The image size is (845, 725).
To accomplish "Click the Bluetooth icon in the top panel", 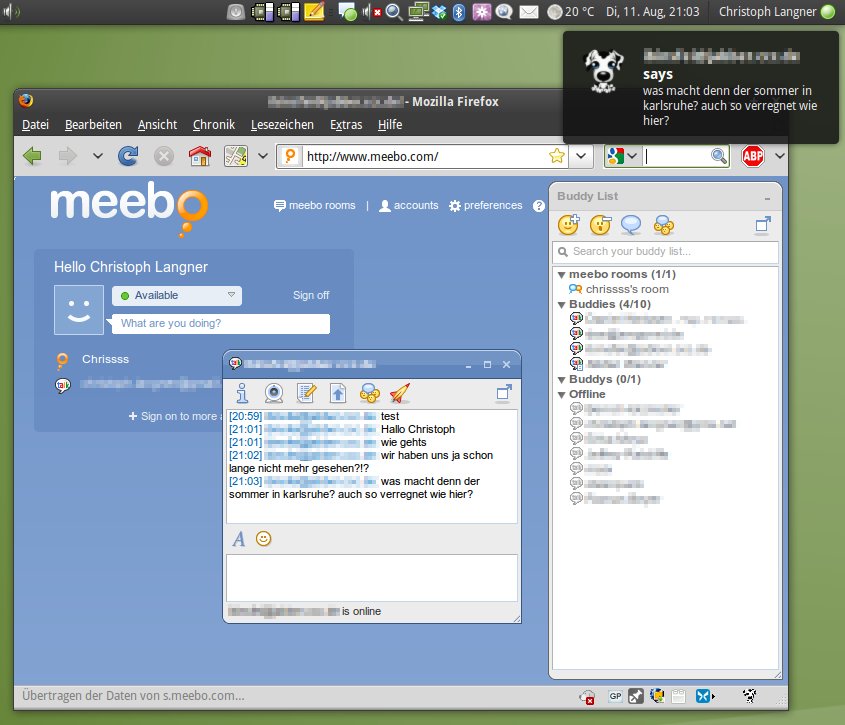I will pos(459,12).
